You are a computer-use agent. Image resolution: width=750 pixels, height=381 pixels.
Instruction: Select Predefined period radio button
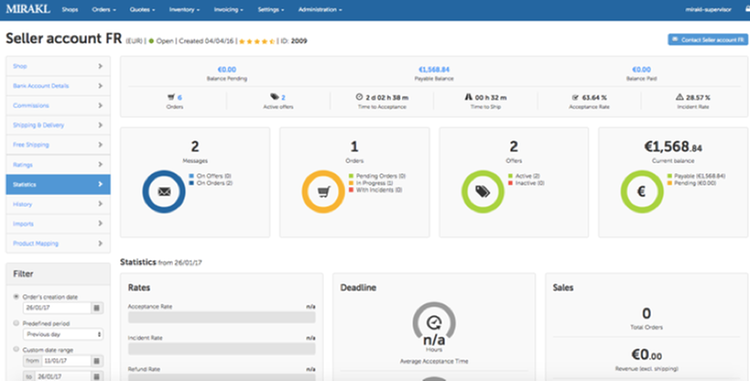pos(16,323)
